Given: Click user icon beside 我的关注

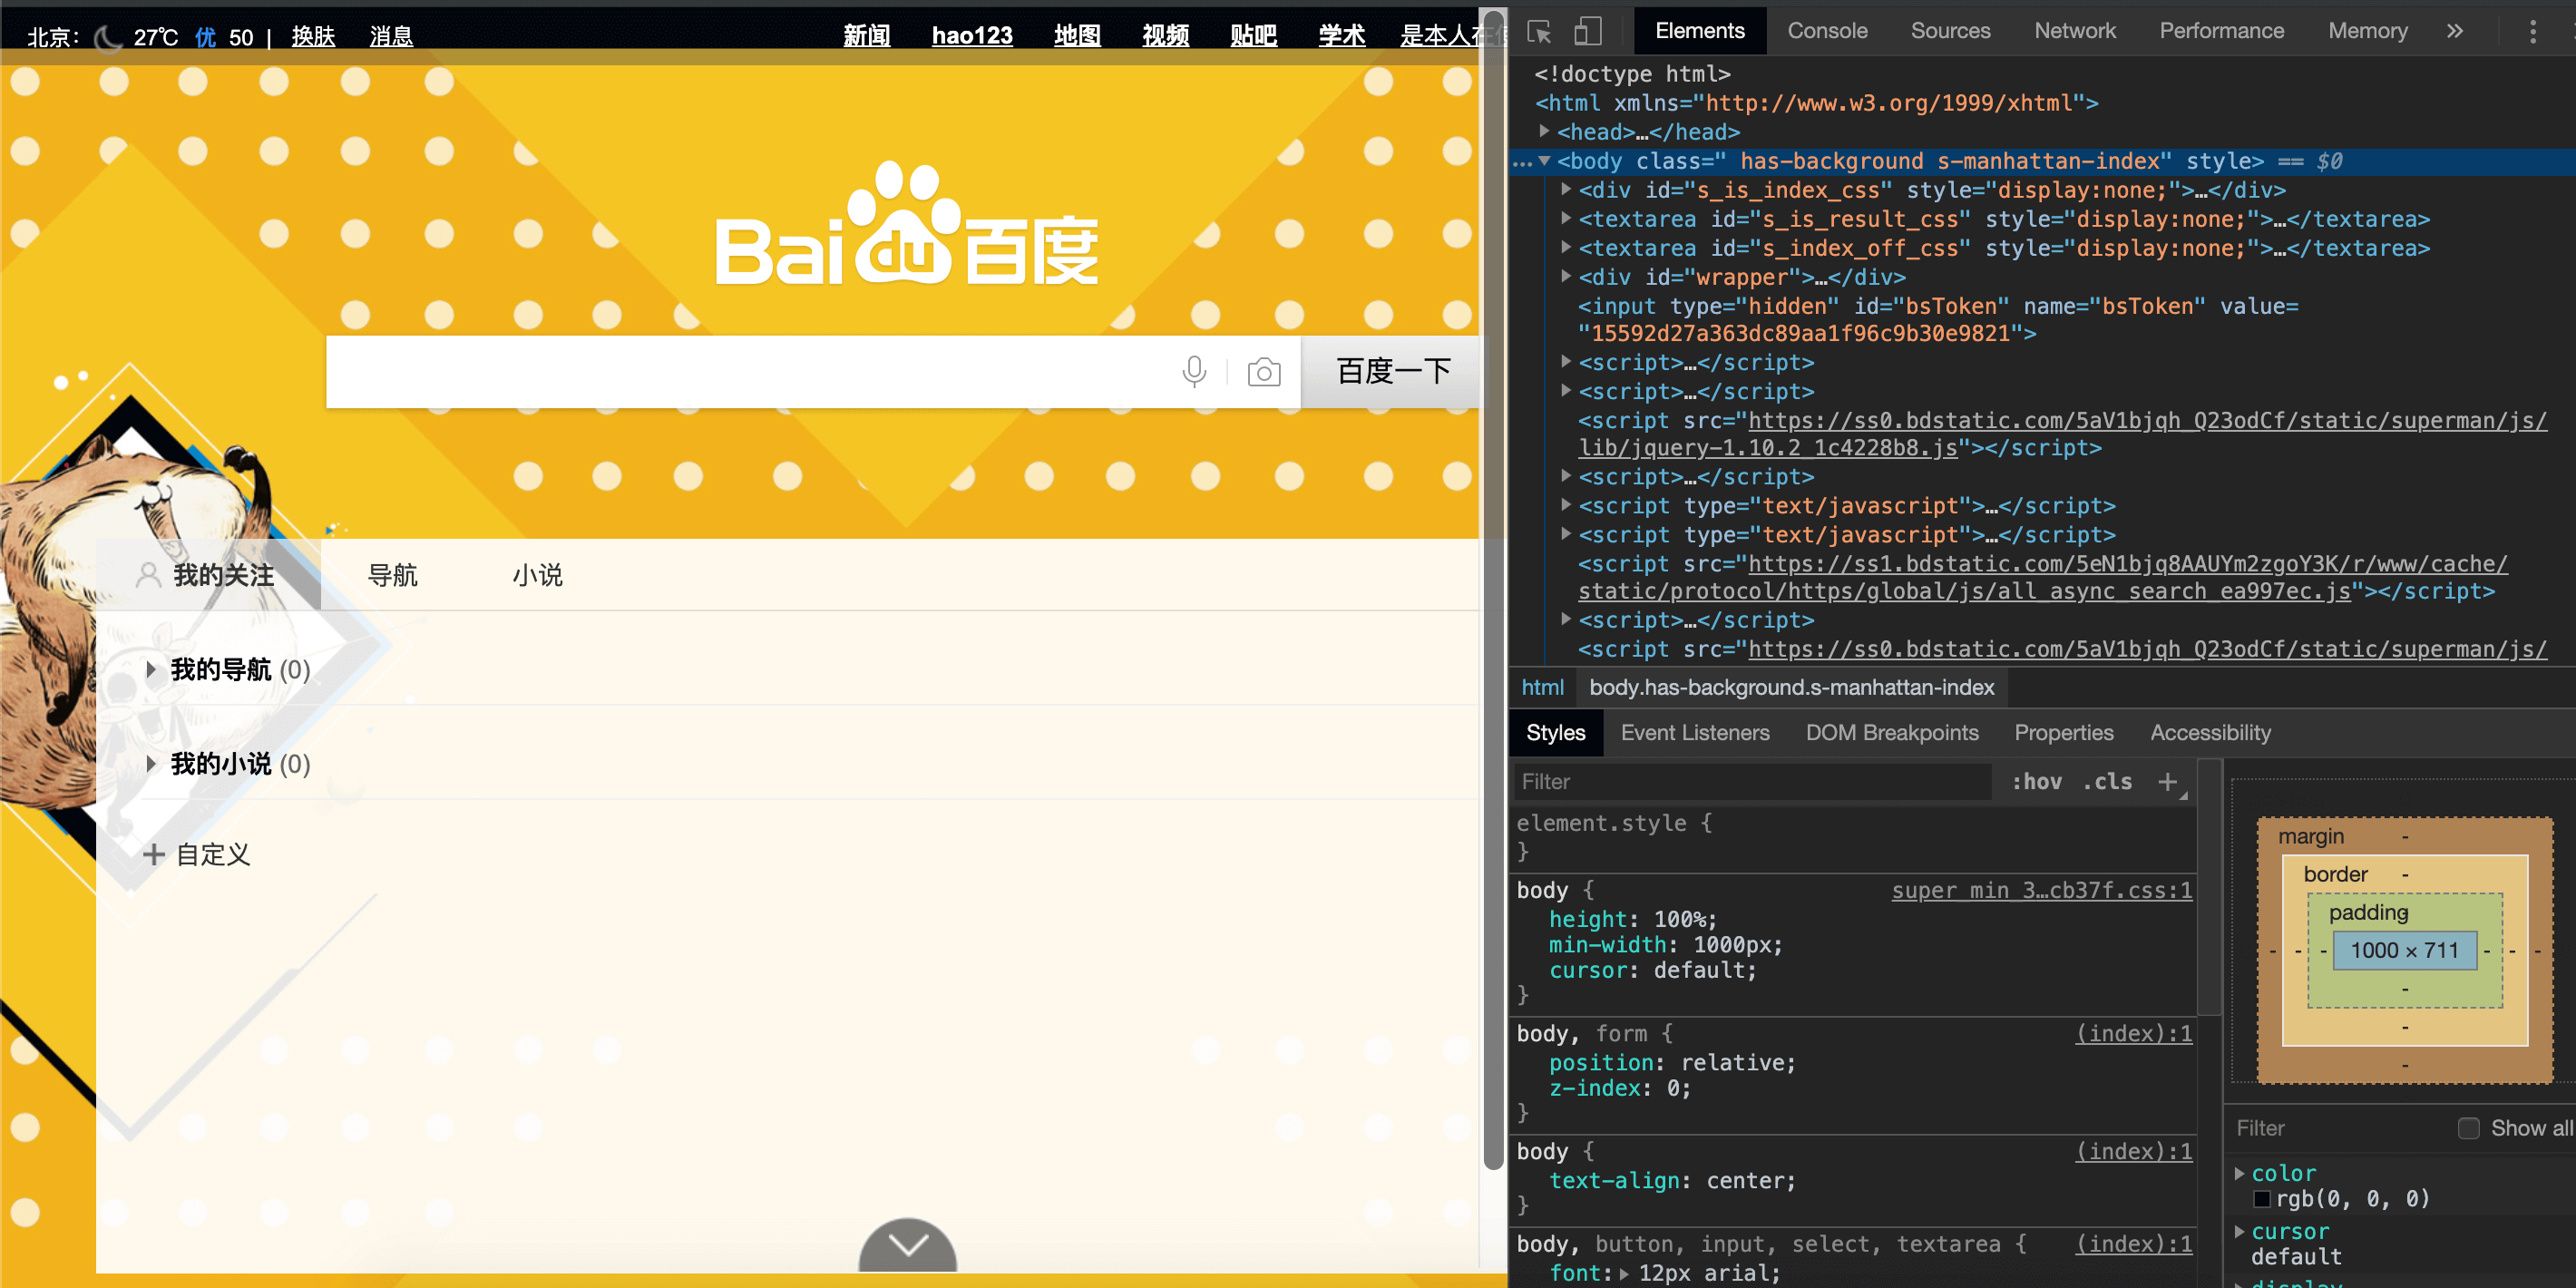Looking at the screenshot, I should point(148,575).
